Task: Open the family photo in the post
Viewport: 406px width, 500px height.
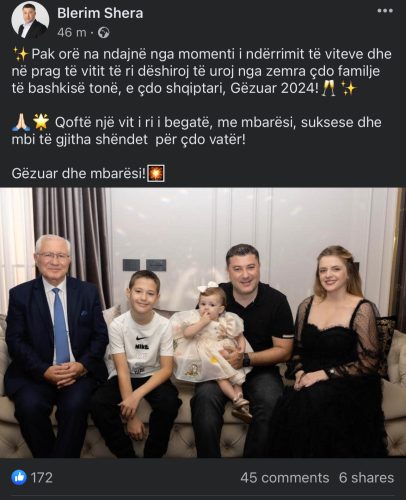Action: coord(203,322)
